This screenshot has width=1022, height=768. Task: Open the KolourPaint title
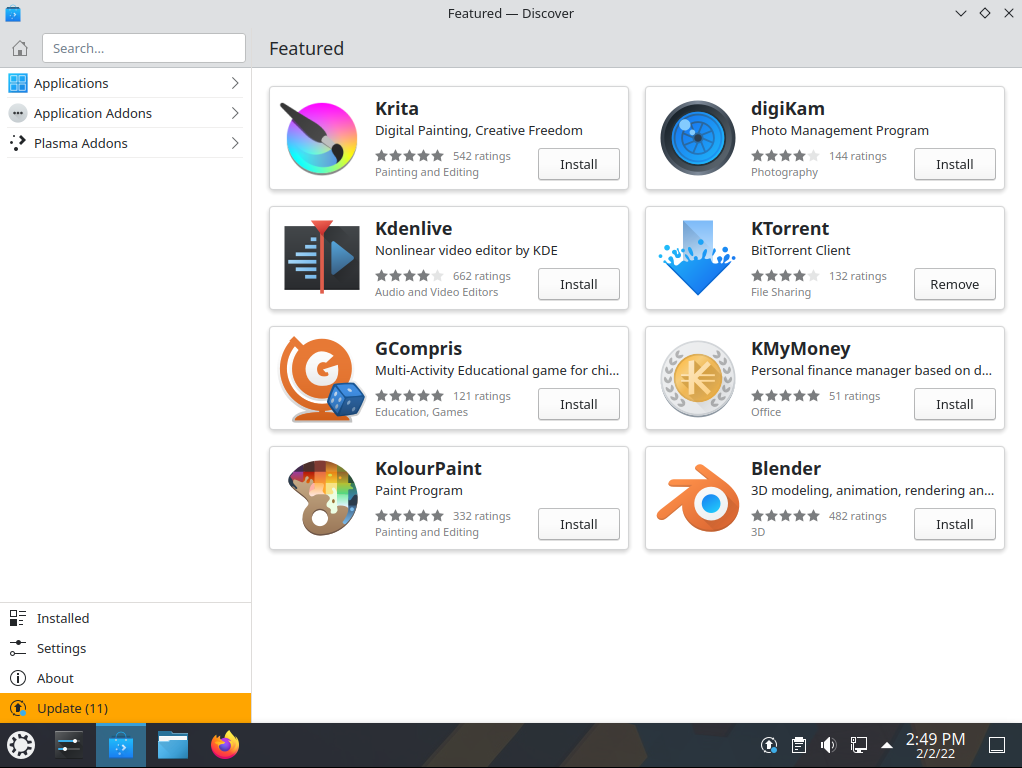pos(428,468)
